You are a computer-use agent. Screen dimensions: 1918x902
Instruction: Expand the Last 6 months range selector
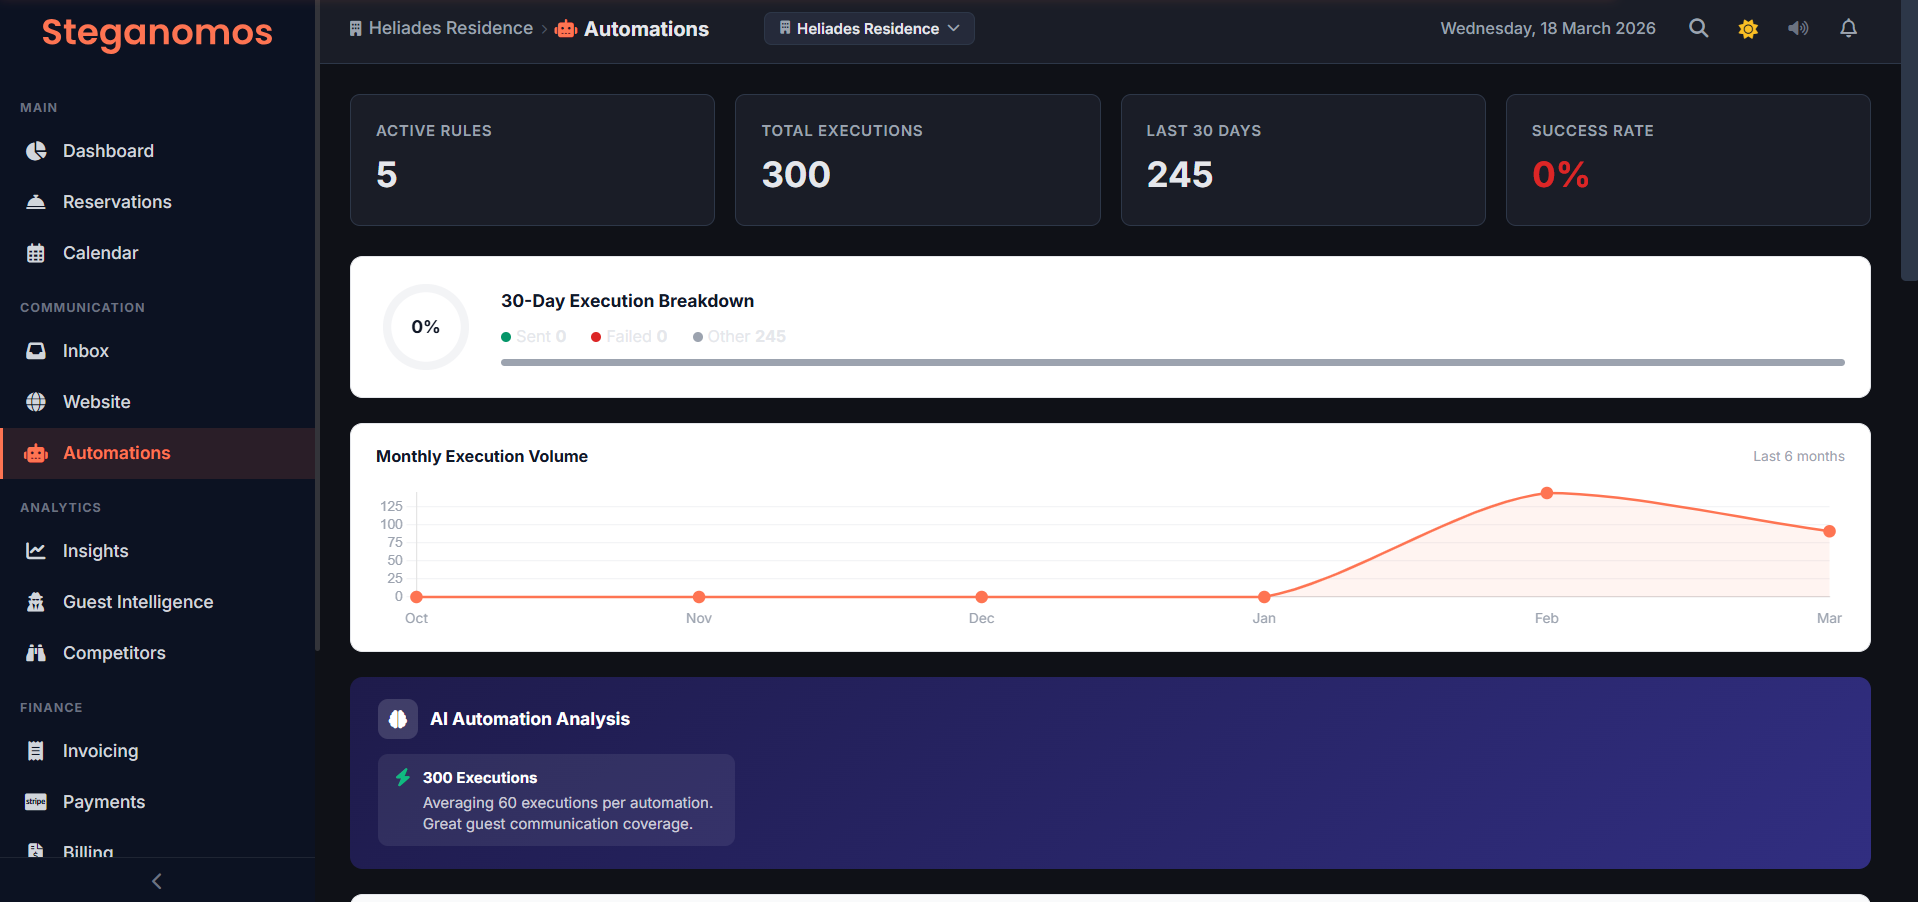tap(1798, 456)
